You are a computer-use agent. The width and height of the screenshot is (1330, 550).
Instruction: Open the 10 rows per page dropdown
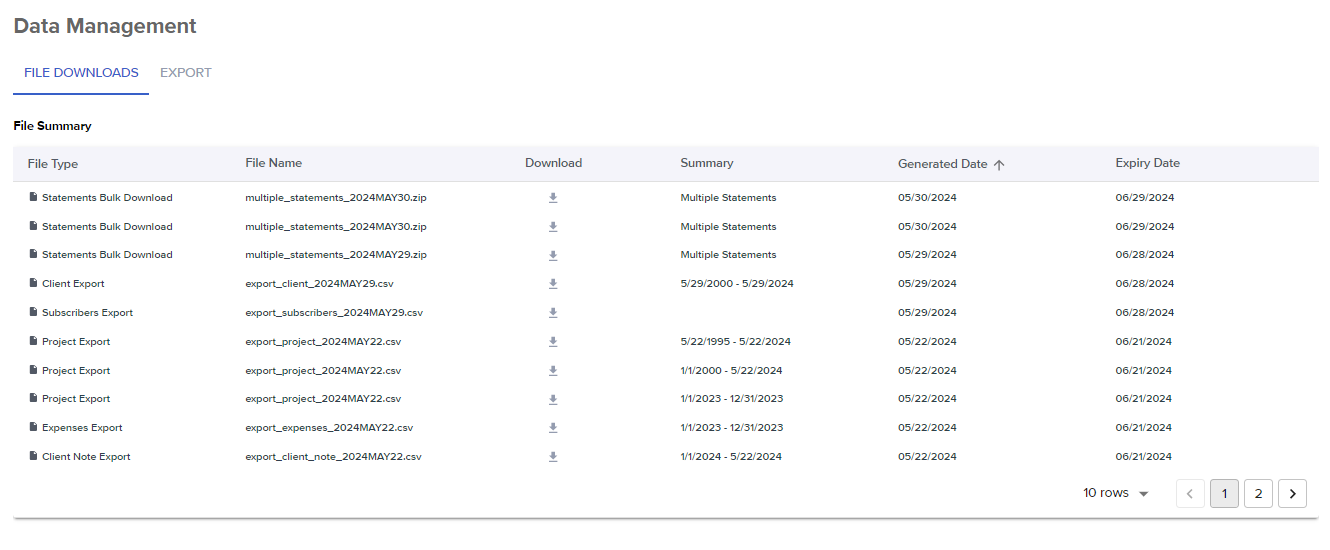coord(1116,493)
